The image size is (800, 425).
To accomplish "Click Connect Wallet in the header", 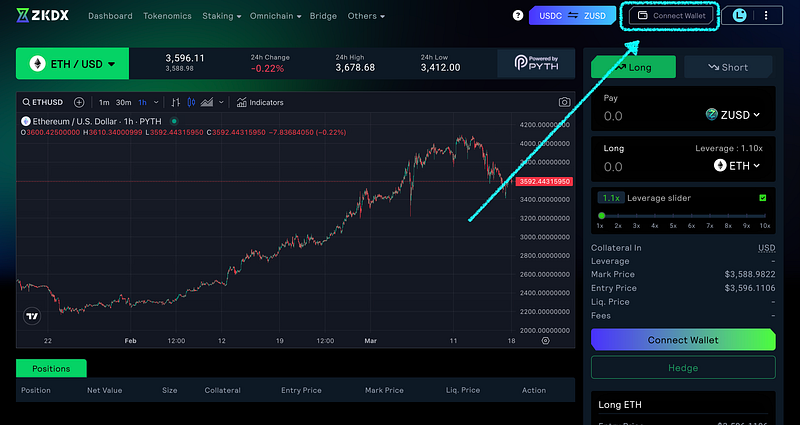I will tap(671, 16).
